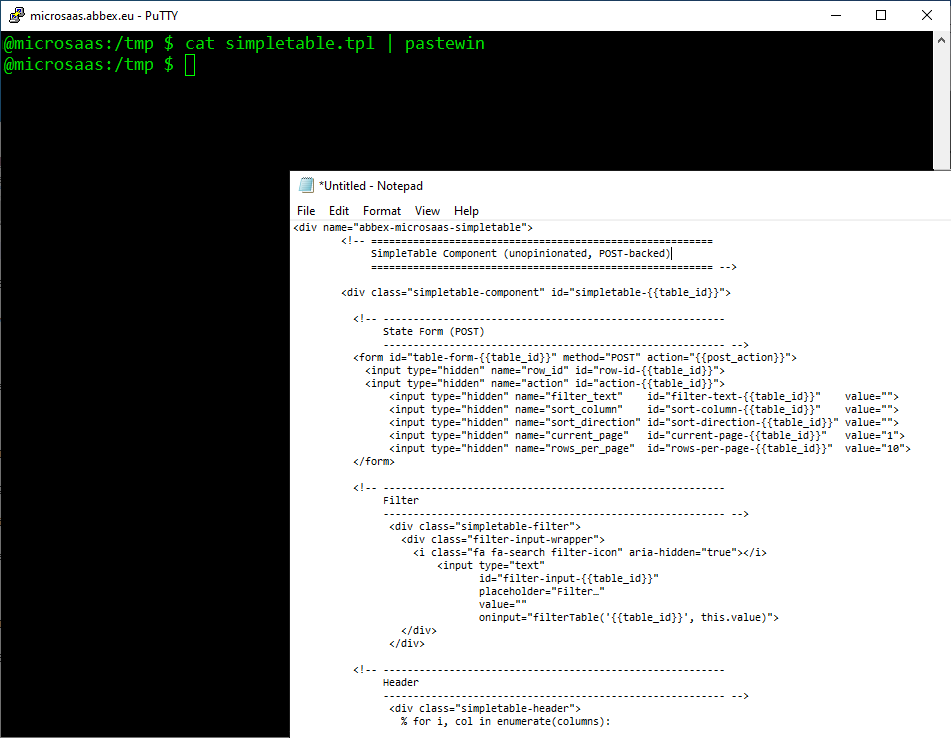
Task: Close the PuTTY session window
Action: click(x=928, y=15)
